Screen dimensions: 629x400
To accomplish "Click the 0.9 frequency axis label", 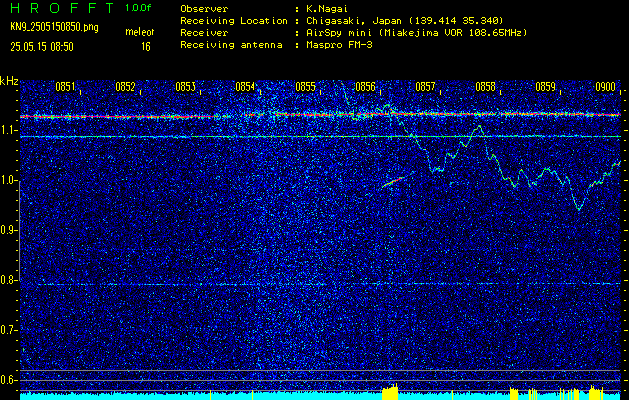I will [x=8, y=230].
